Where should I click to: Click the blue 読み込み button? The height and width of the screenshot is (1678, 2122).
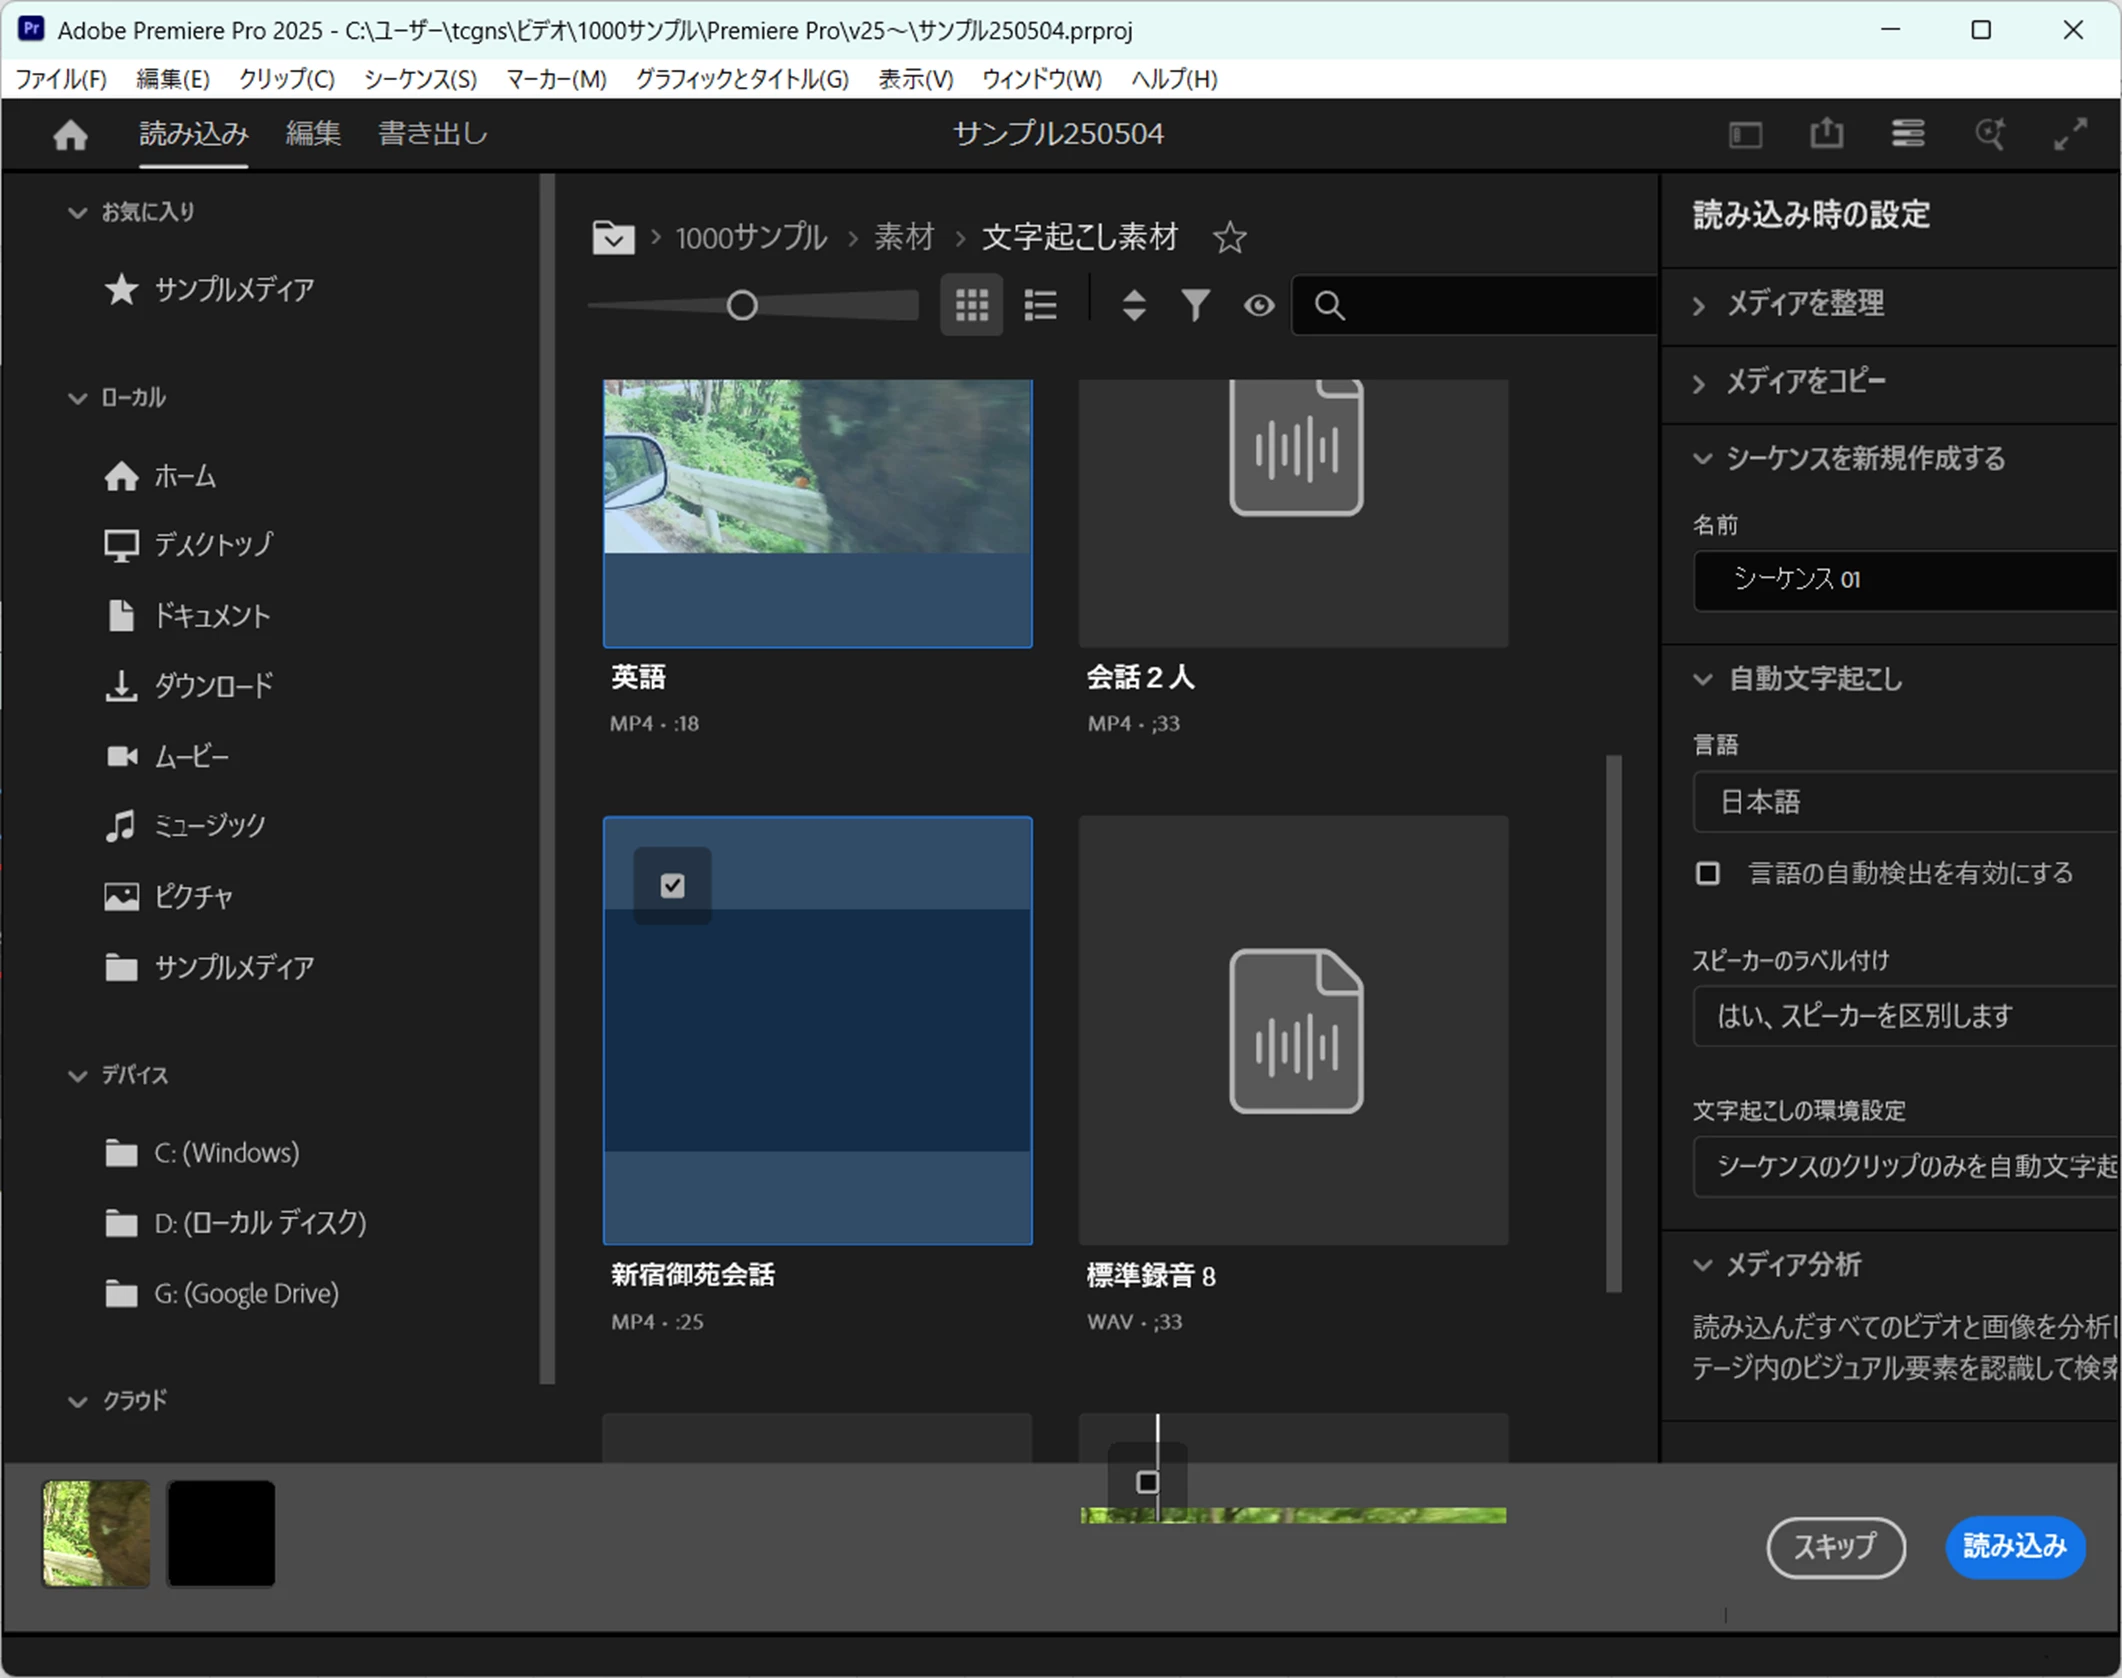(2014, 1546)
